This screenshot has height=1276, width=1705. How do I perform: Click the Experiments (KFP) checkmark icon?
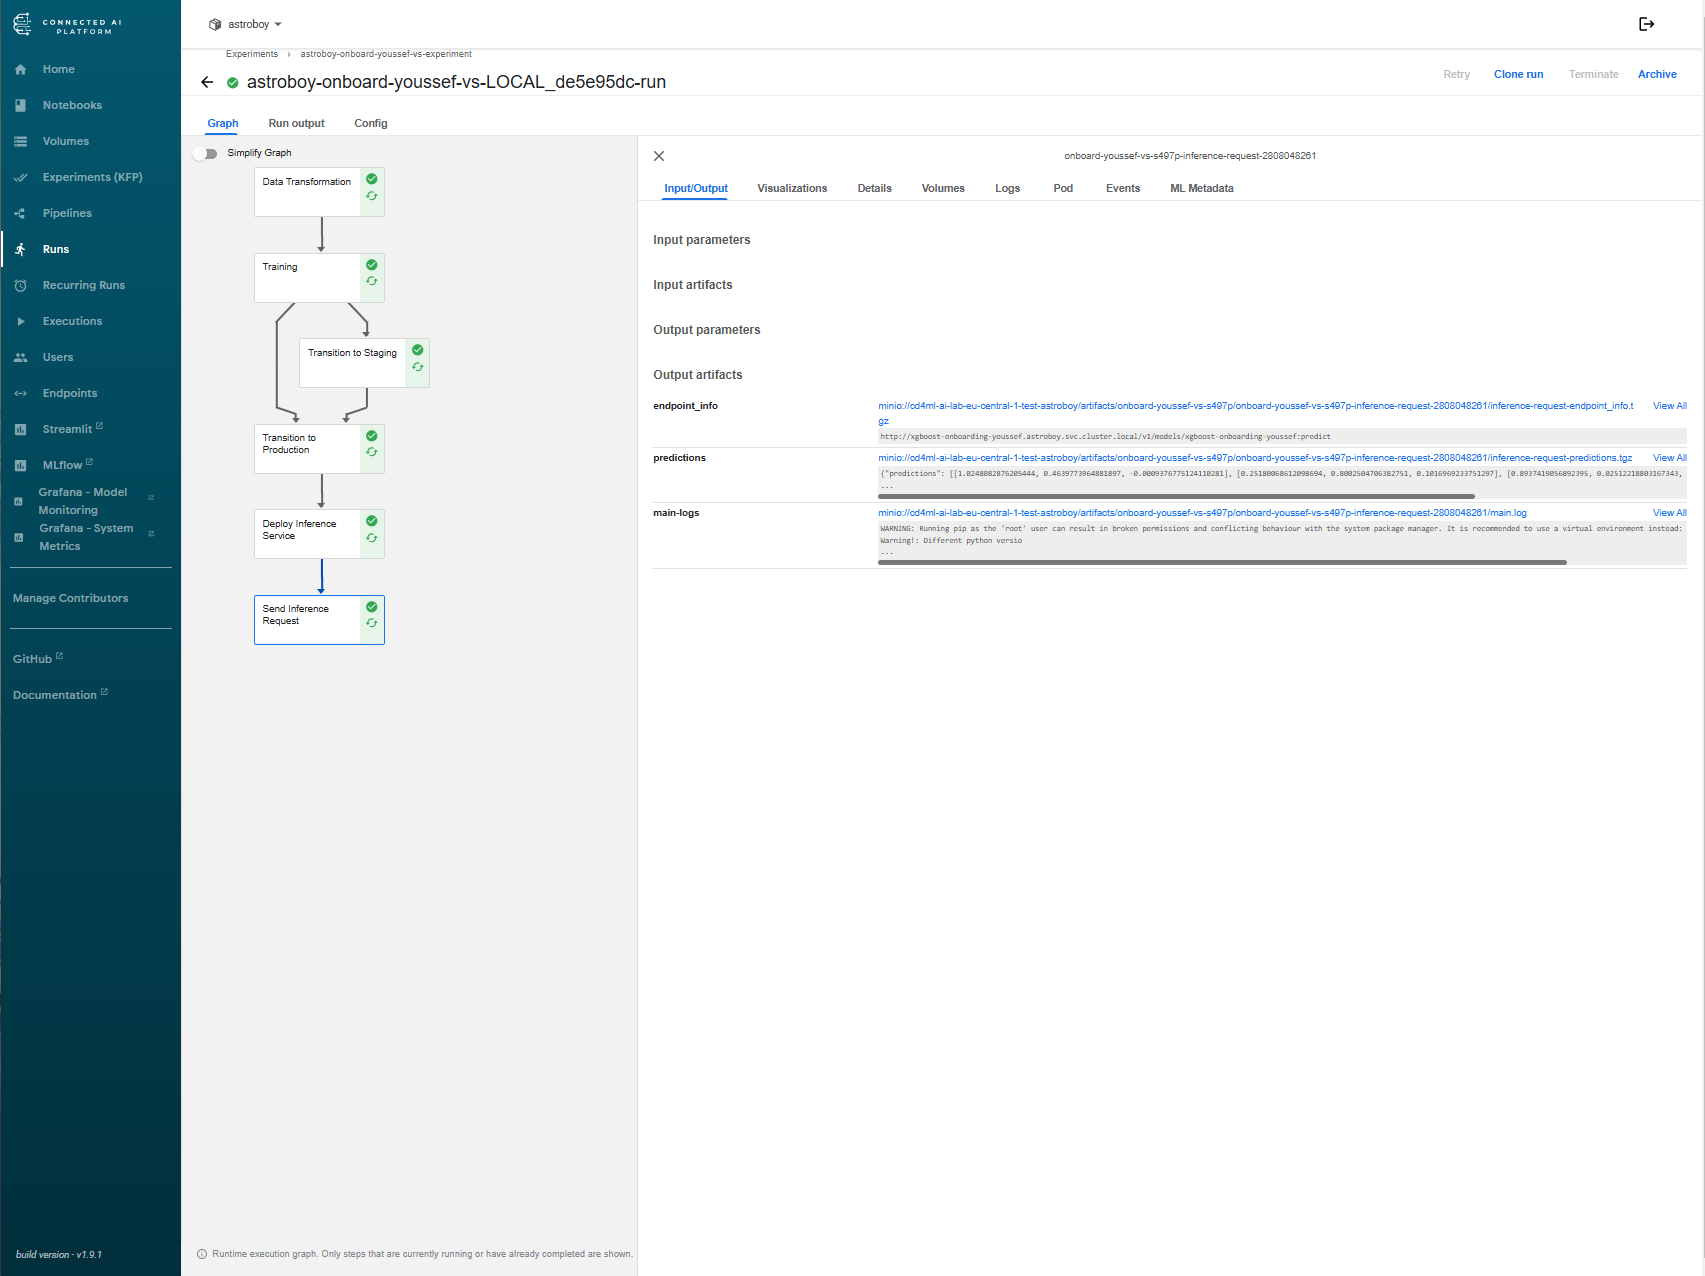pos(20,177)
